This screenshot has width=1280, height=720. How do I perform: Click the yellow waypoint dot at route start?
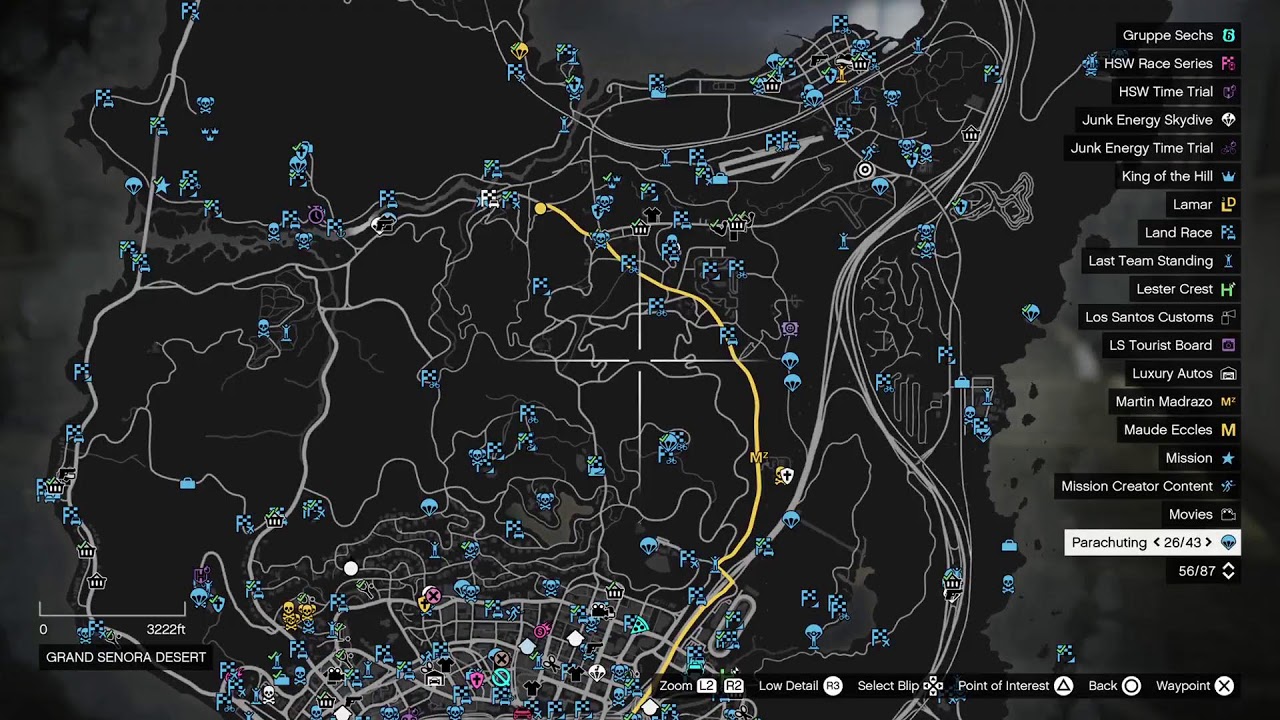point(541,209)
